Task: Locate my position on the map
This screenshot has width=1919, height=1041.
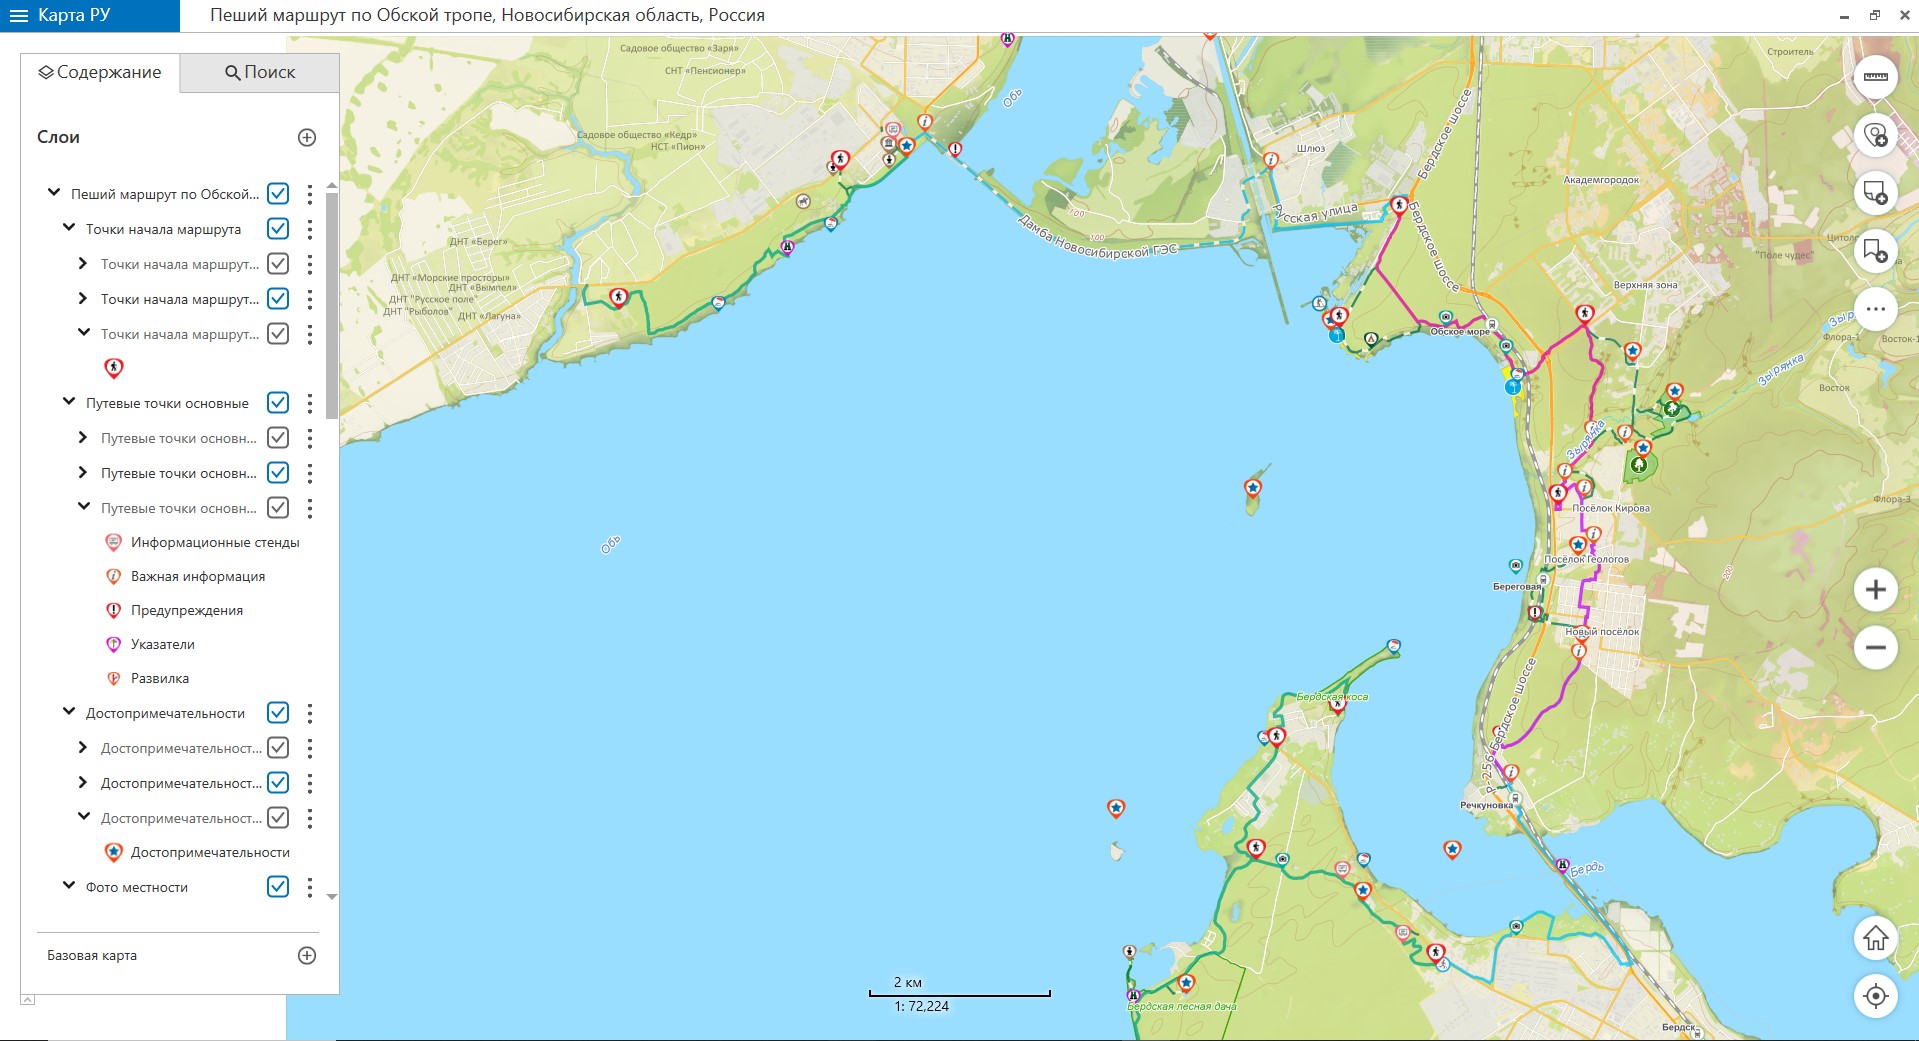Action: pos(1875,996)
